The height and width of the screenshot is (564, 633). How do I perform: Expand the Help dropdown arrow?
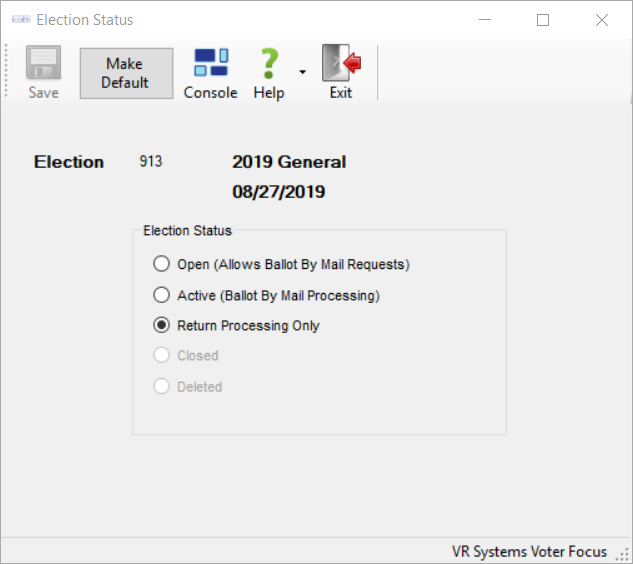coord(302,72)
